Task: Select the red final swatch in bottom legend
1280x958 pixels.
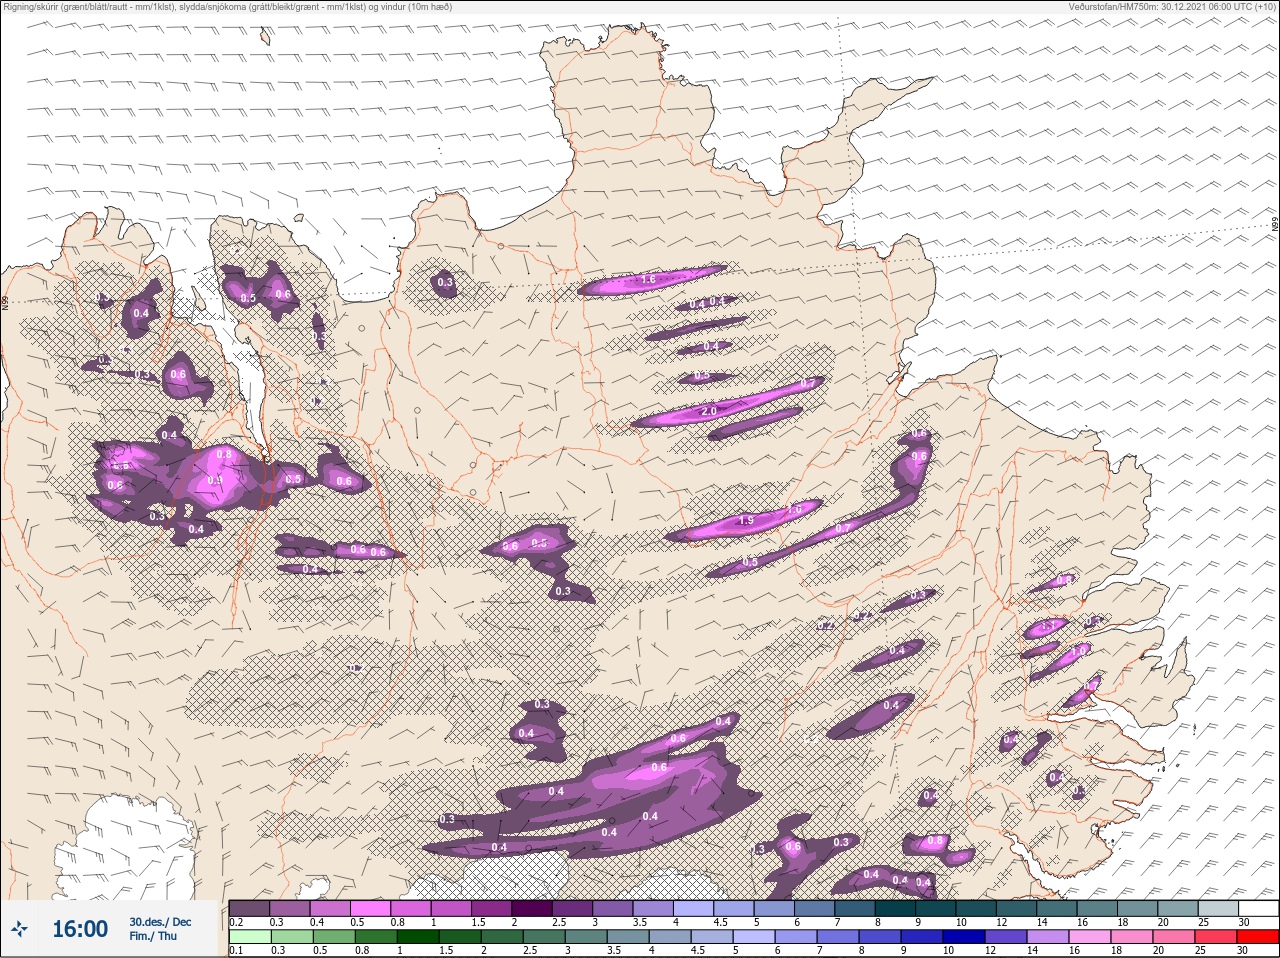Action: pyautogui.click(x=1257, y=938)
